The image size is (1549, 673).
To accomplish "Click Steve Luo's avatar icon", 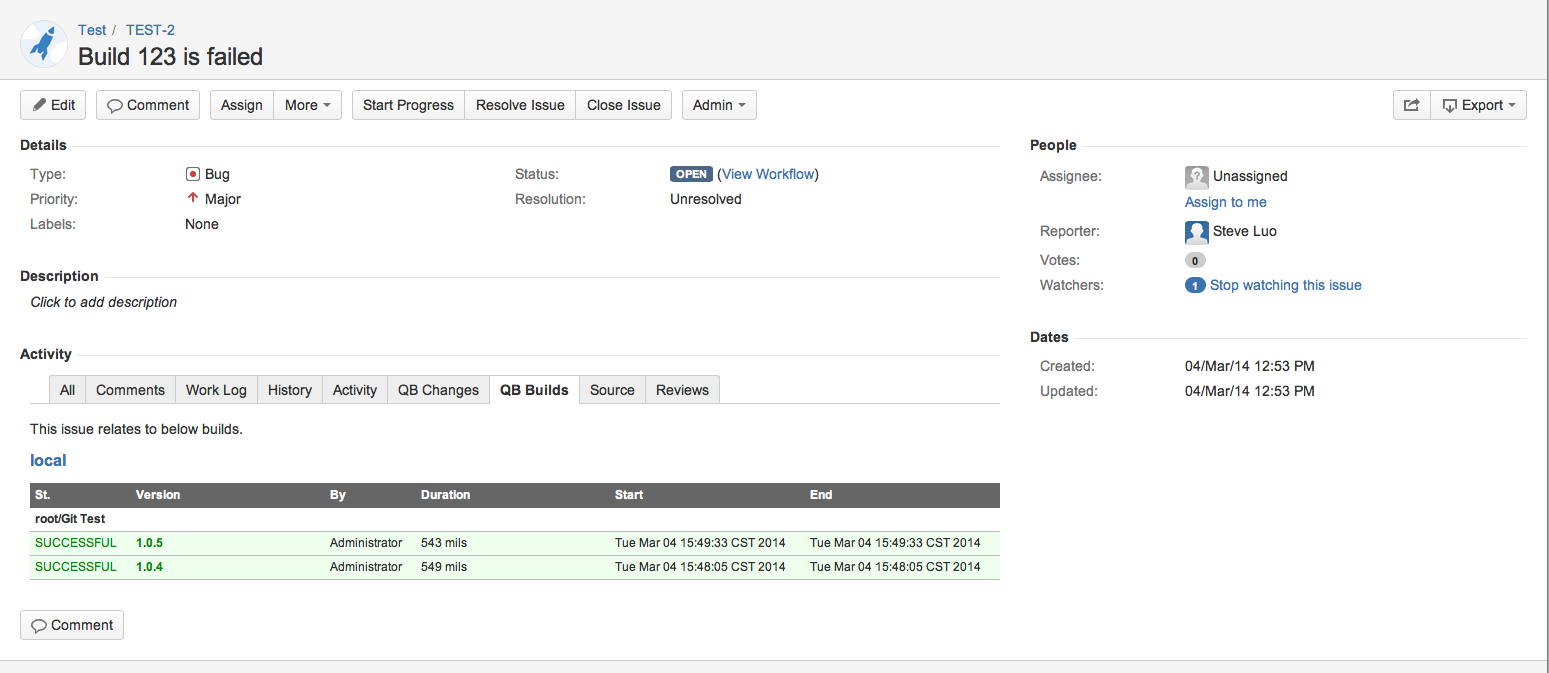I will coord(1196,232).
